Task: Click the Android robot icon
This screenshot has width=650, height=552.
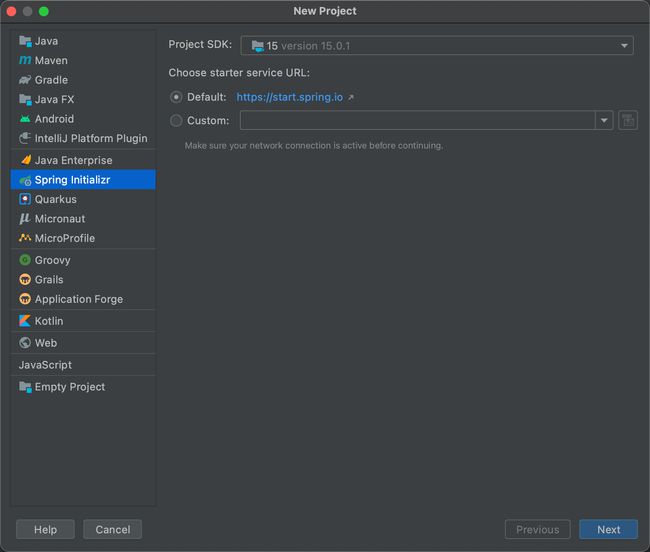Action: click(25, 119)
